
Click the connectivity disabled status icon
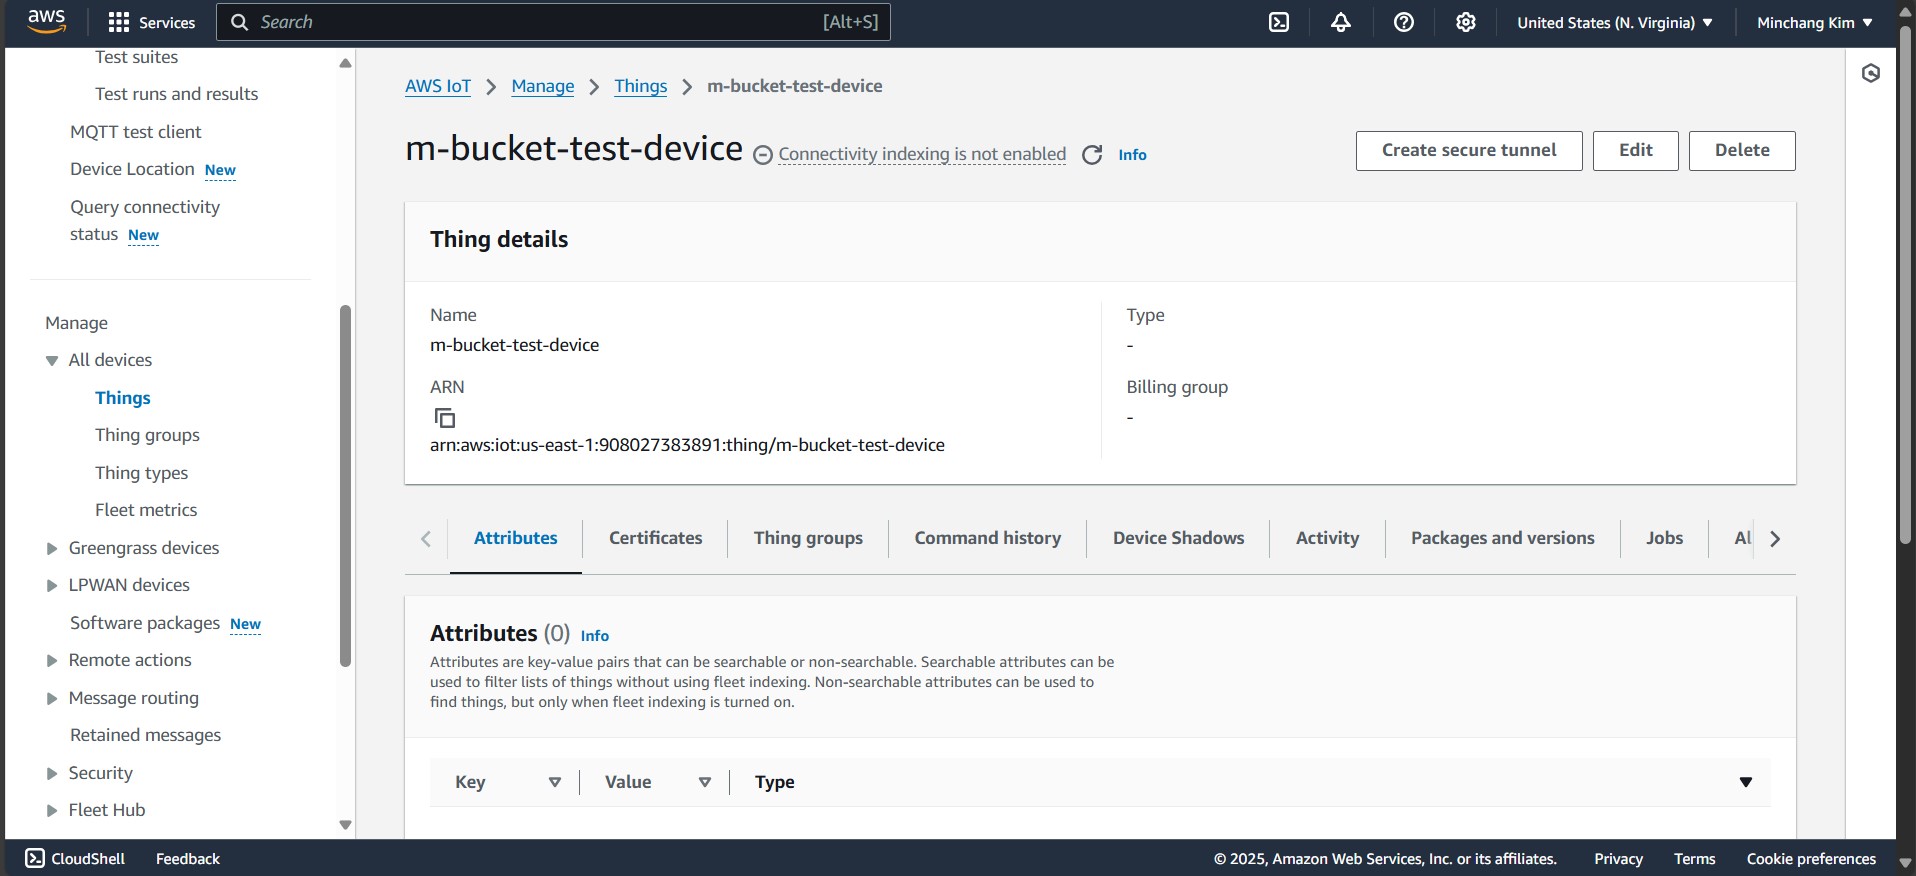tap(763, 155)
